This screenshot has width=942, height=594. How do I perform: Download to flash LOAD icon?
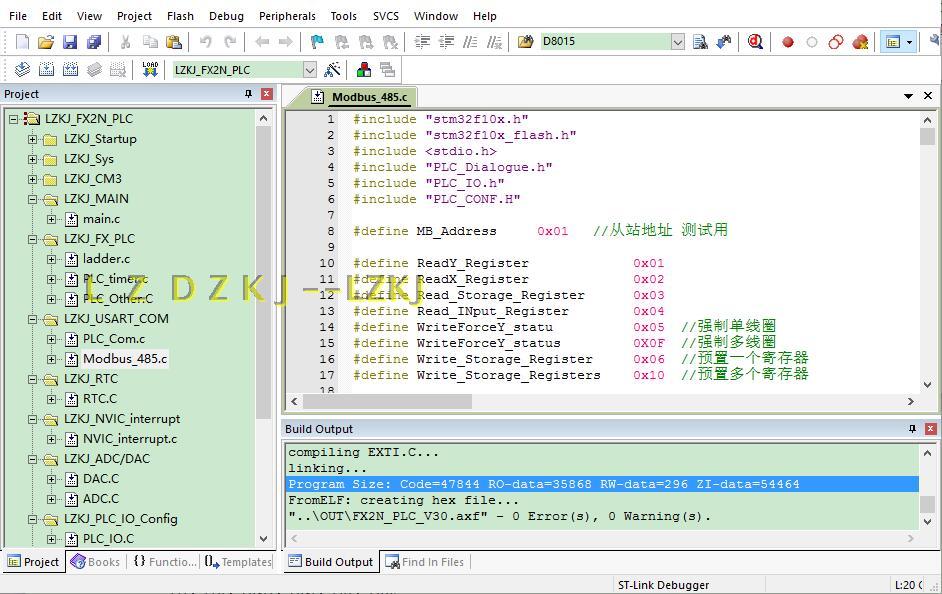pyautogui.click(x=150, y=70)
